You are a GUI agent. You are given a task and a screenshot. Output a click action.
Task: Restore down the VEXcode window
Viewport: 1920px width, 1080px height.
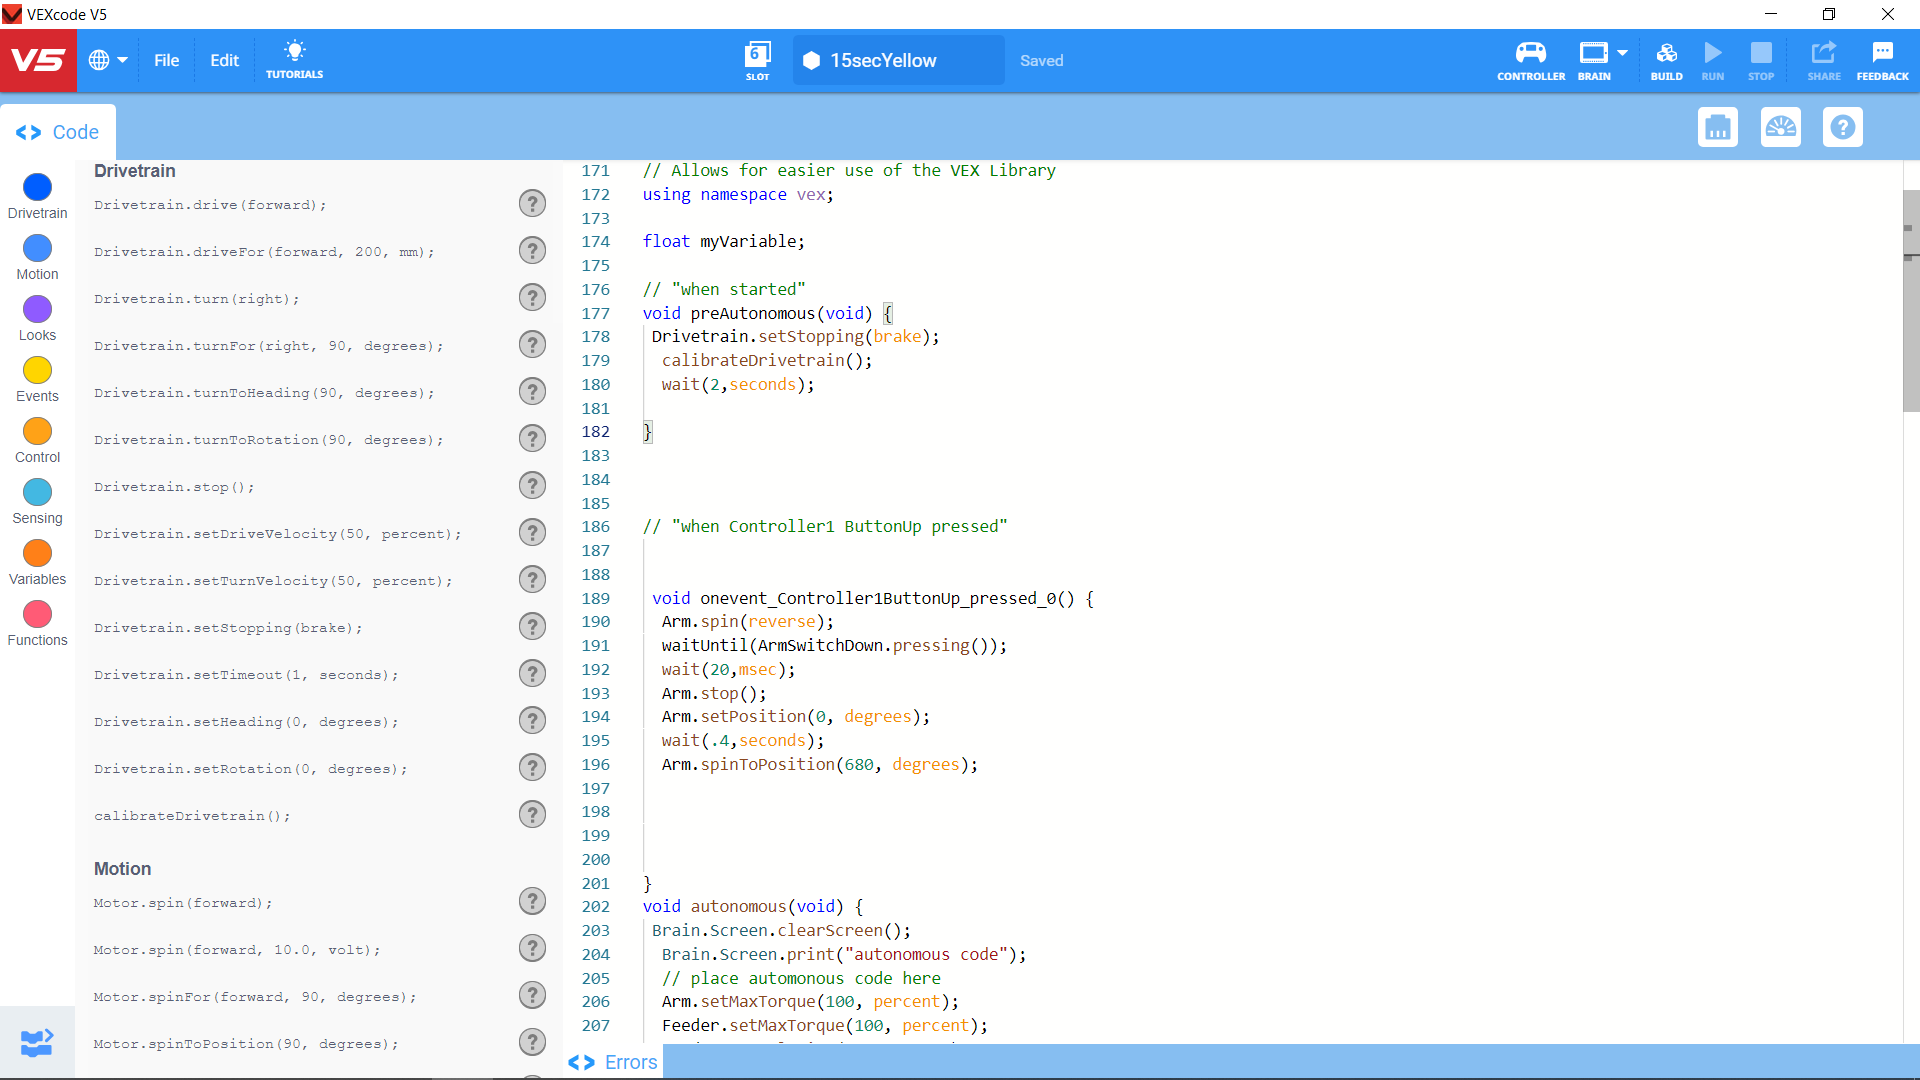pos(1829,14)
